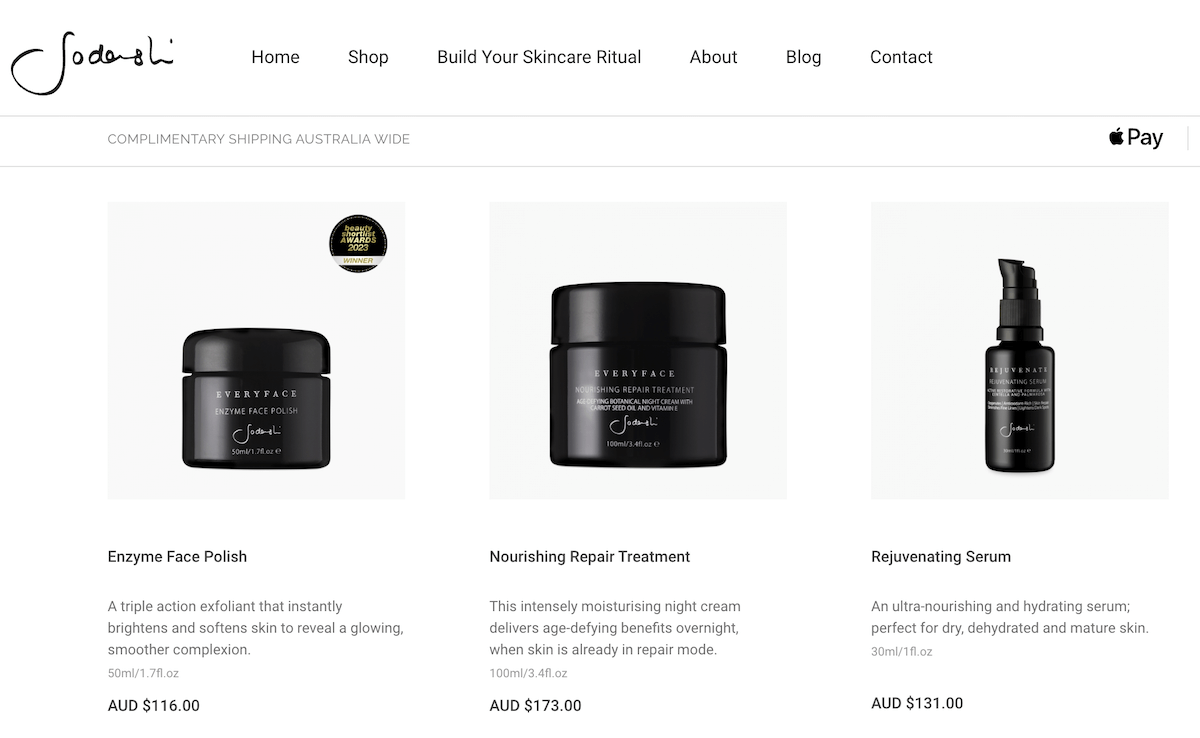Open the Contact page
Screen dimensions: 1200x738
click(901, 57)
